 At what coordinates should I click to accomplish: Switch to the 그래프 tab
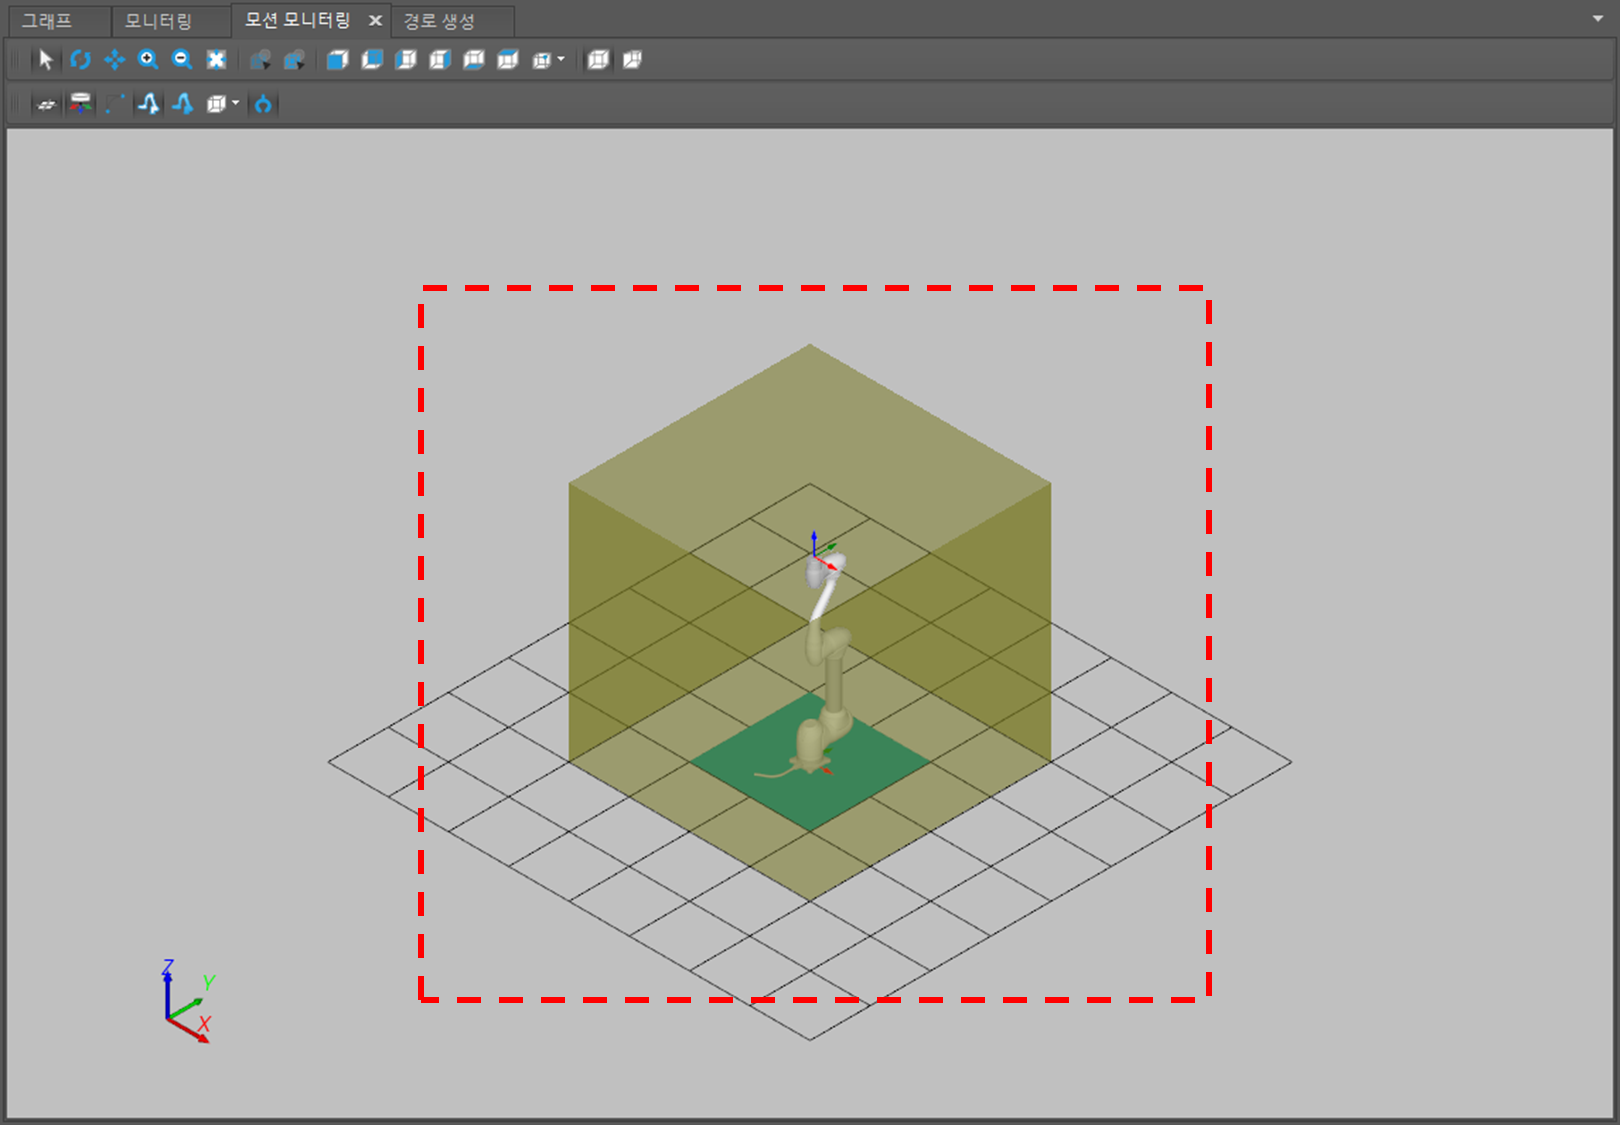[x=47, y=21]
